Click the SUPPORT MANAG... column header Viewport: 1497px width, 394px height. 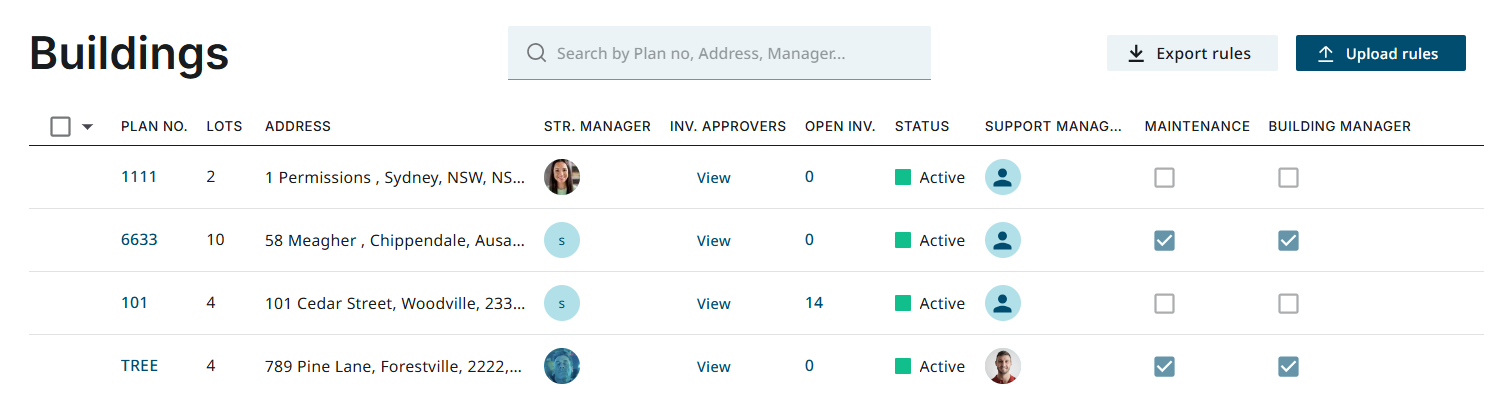pos(1054,126)
